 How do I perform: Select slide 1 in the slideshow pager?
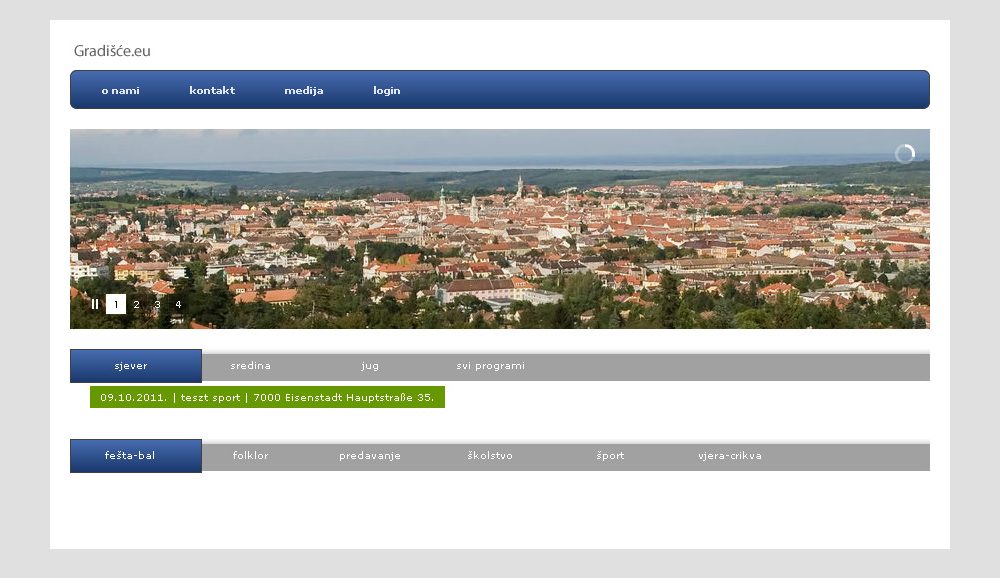115,304
